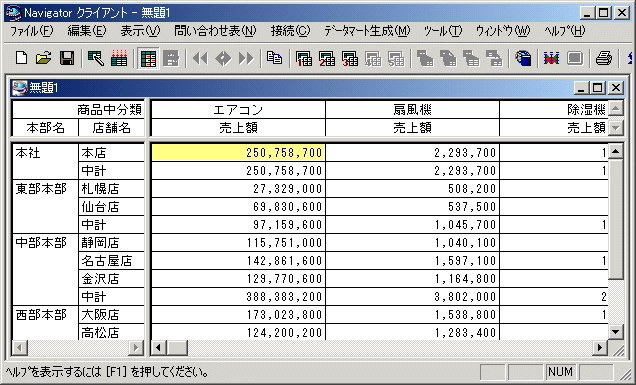Select cell with value 69,830,600
This screenshot has width=636, height=385.
tap(238, 206)
